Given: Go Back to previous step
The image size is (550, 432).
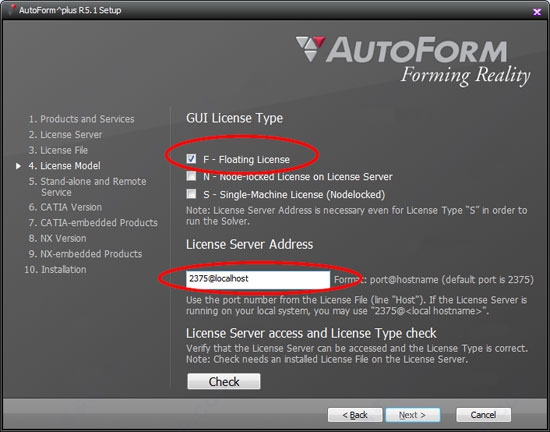Looking at the screenshot, I should click(355, 415).
